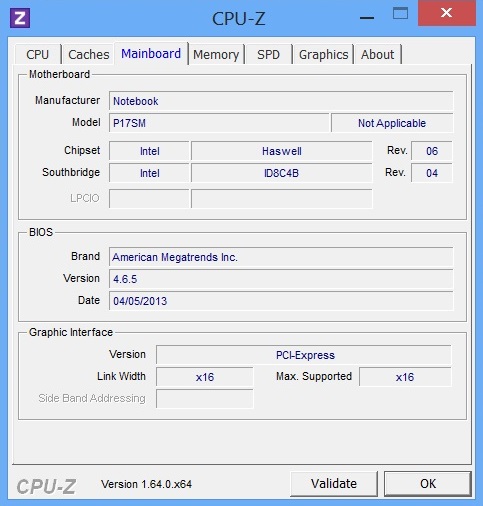
Task: Click the BIOS Brand American Megatrends field
Action: pos(281,257)
